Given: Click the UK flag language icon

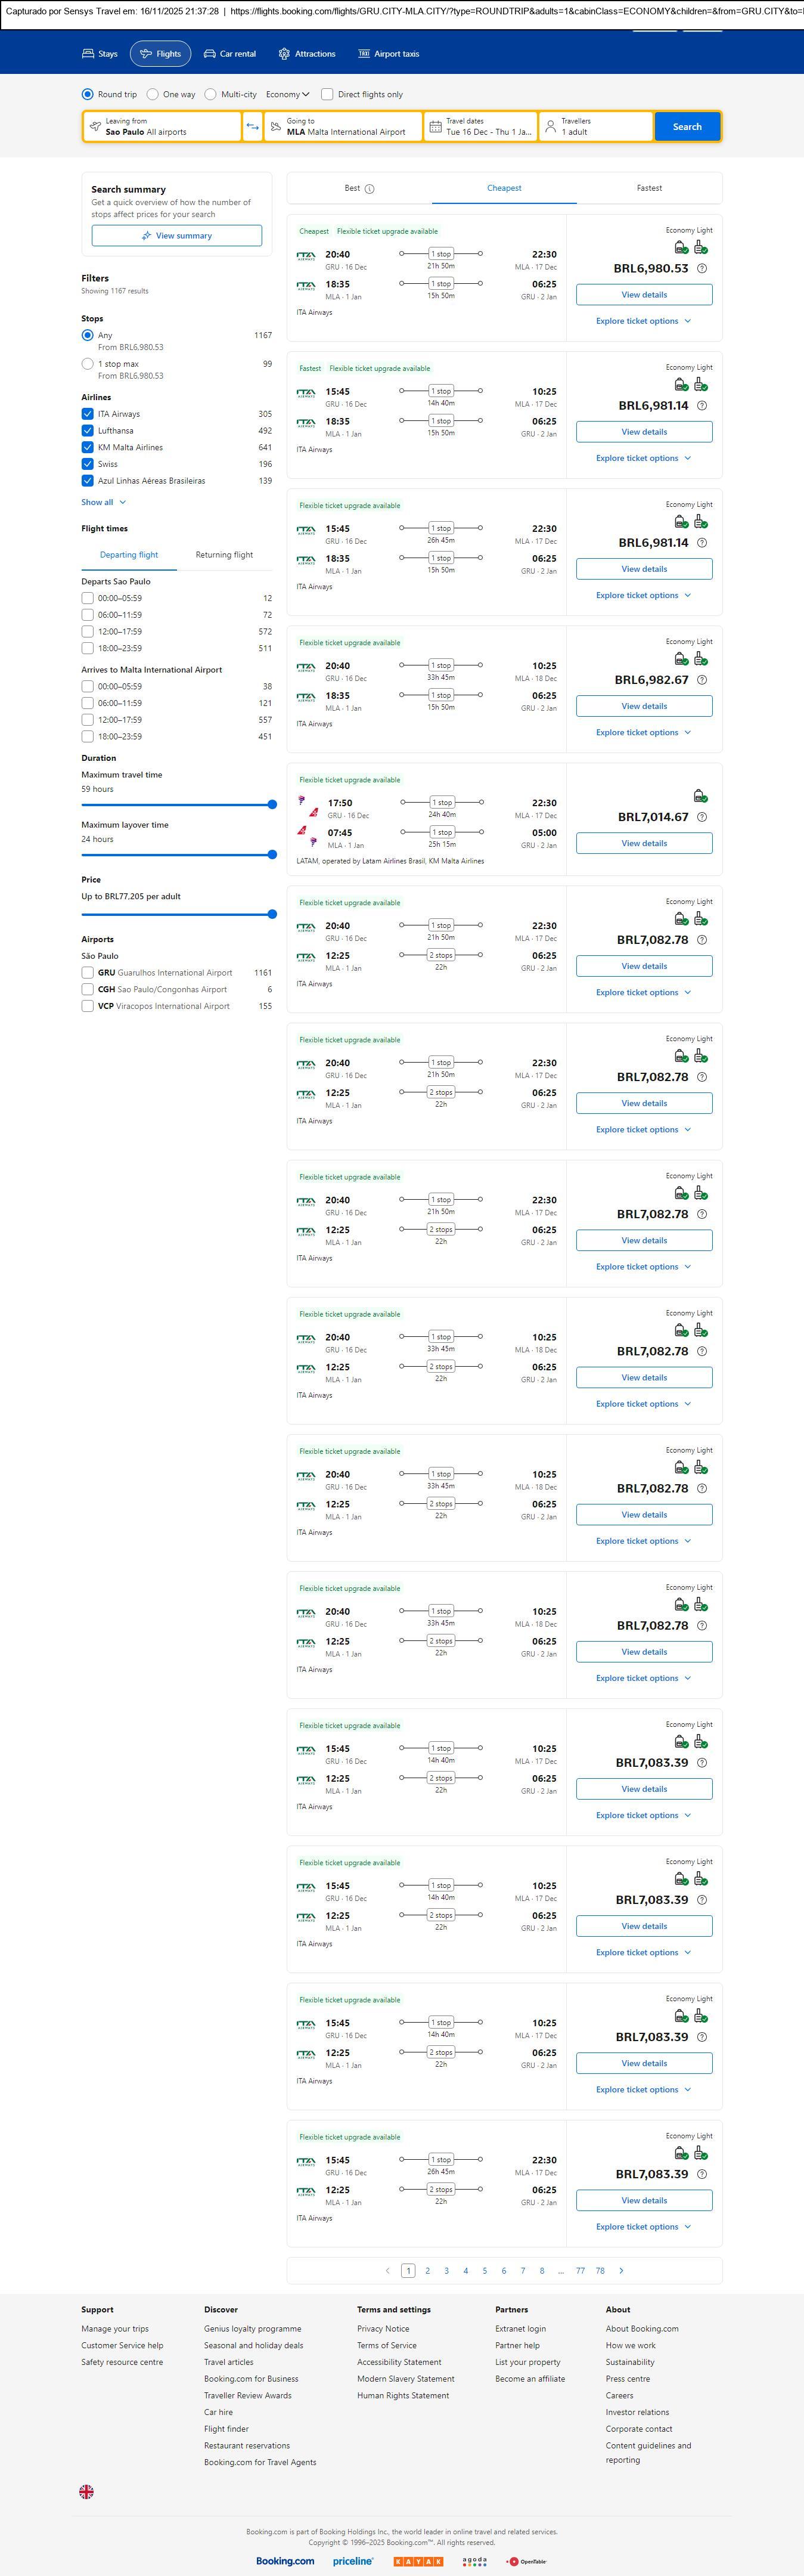Looking at the screenshot, I should [87, 2492].
